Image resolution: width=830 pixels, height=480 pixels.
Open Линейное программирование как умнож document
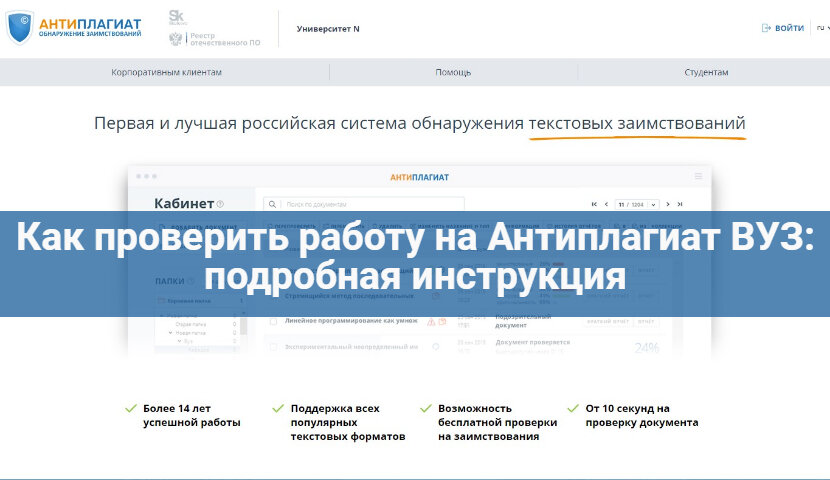[x=351, y=321]
